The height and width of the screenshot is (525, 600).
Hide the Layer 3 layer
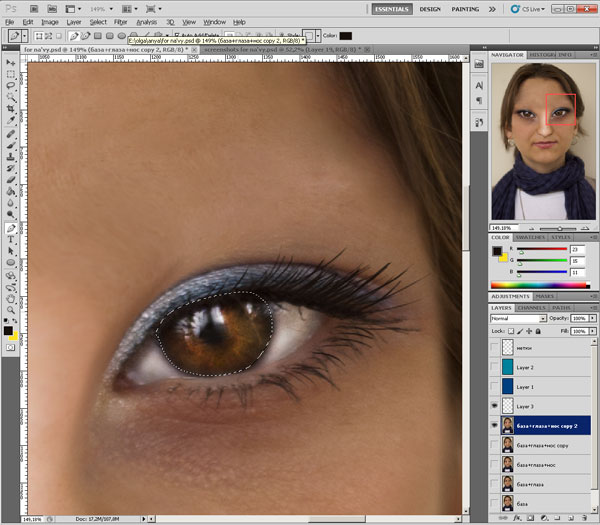pos(496,406)
